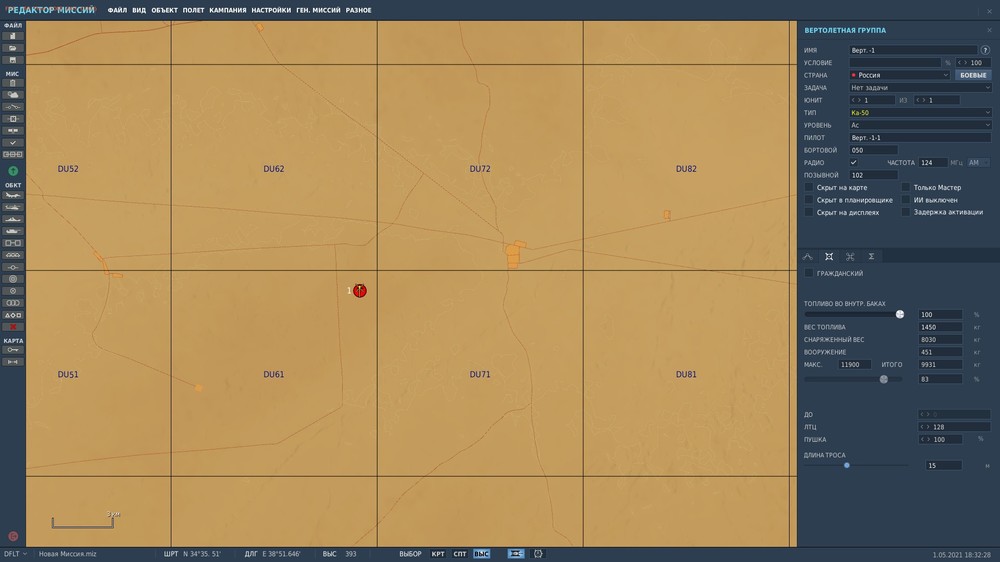Screen dimensions: 1000x562
Task: Open the Тип dropdown showing Ка-50
Action: (920, 112)
